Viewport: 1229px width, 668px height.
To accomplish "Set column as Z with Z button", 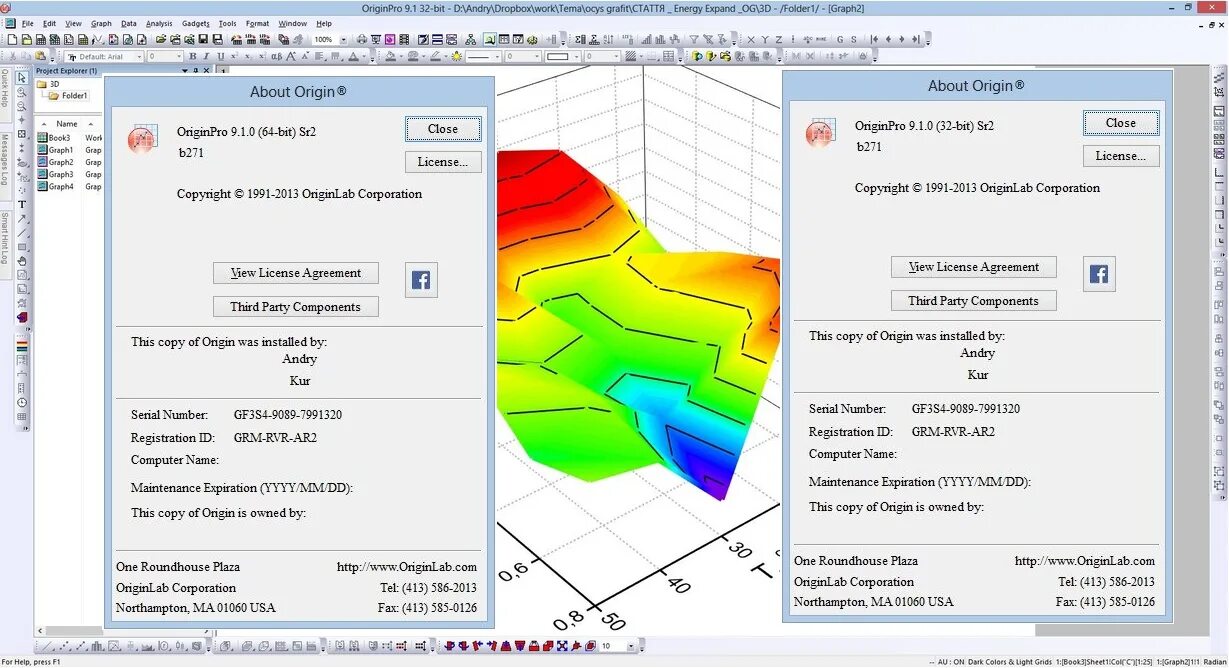I will 779,39.
